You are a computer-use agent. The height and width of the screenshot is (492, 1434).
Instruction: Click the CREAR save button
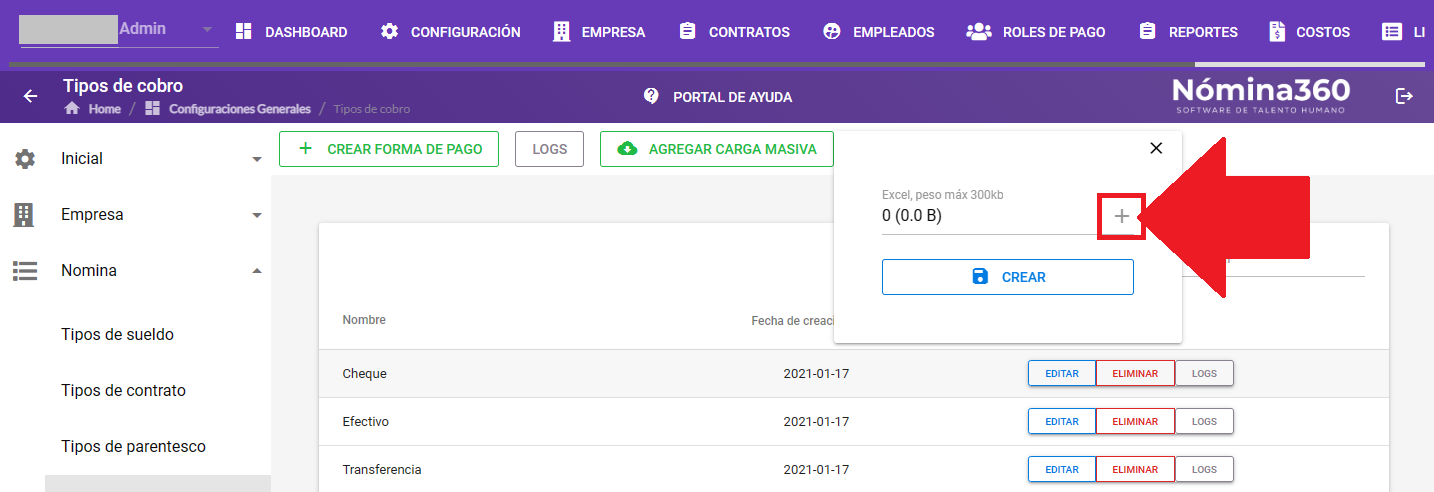pos(1008,277)
